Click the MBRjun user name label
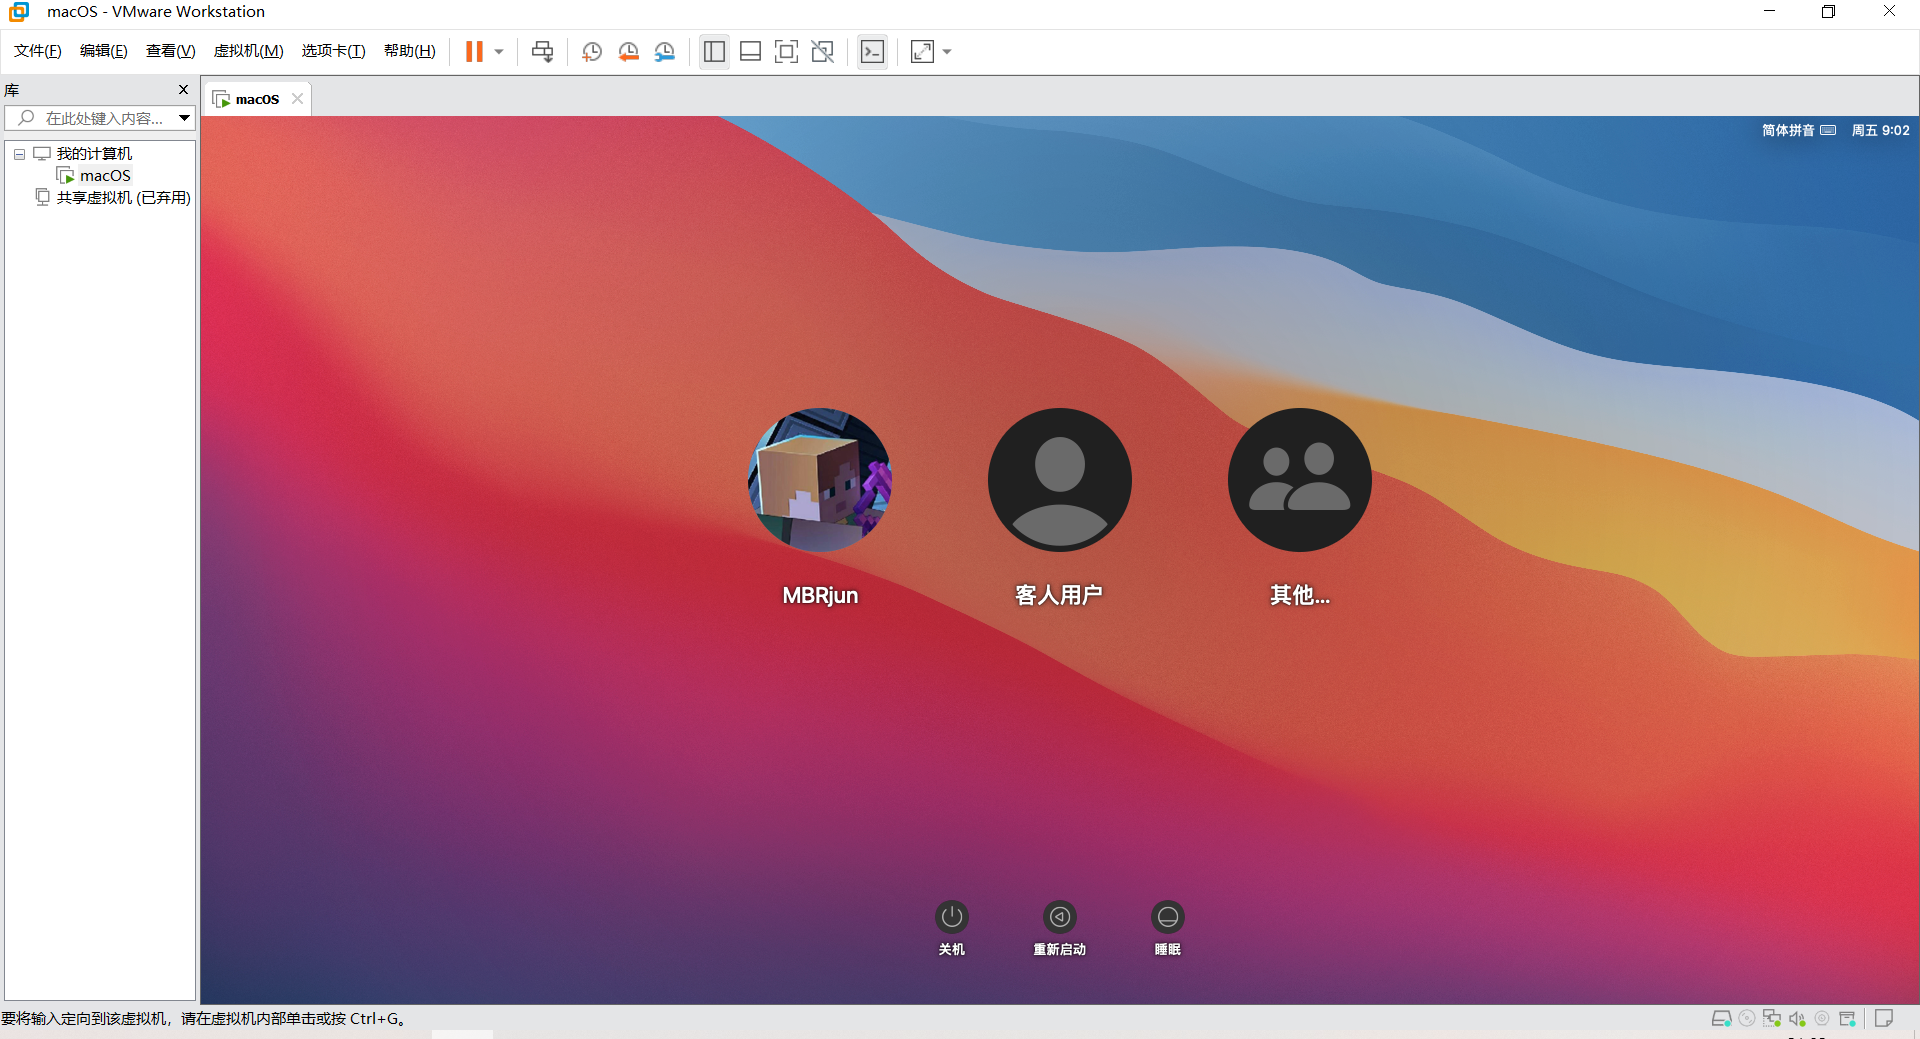The width and height of the screenshot is (1920, 1039). tap(820, 595)
